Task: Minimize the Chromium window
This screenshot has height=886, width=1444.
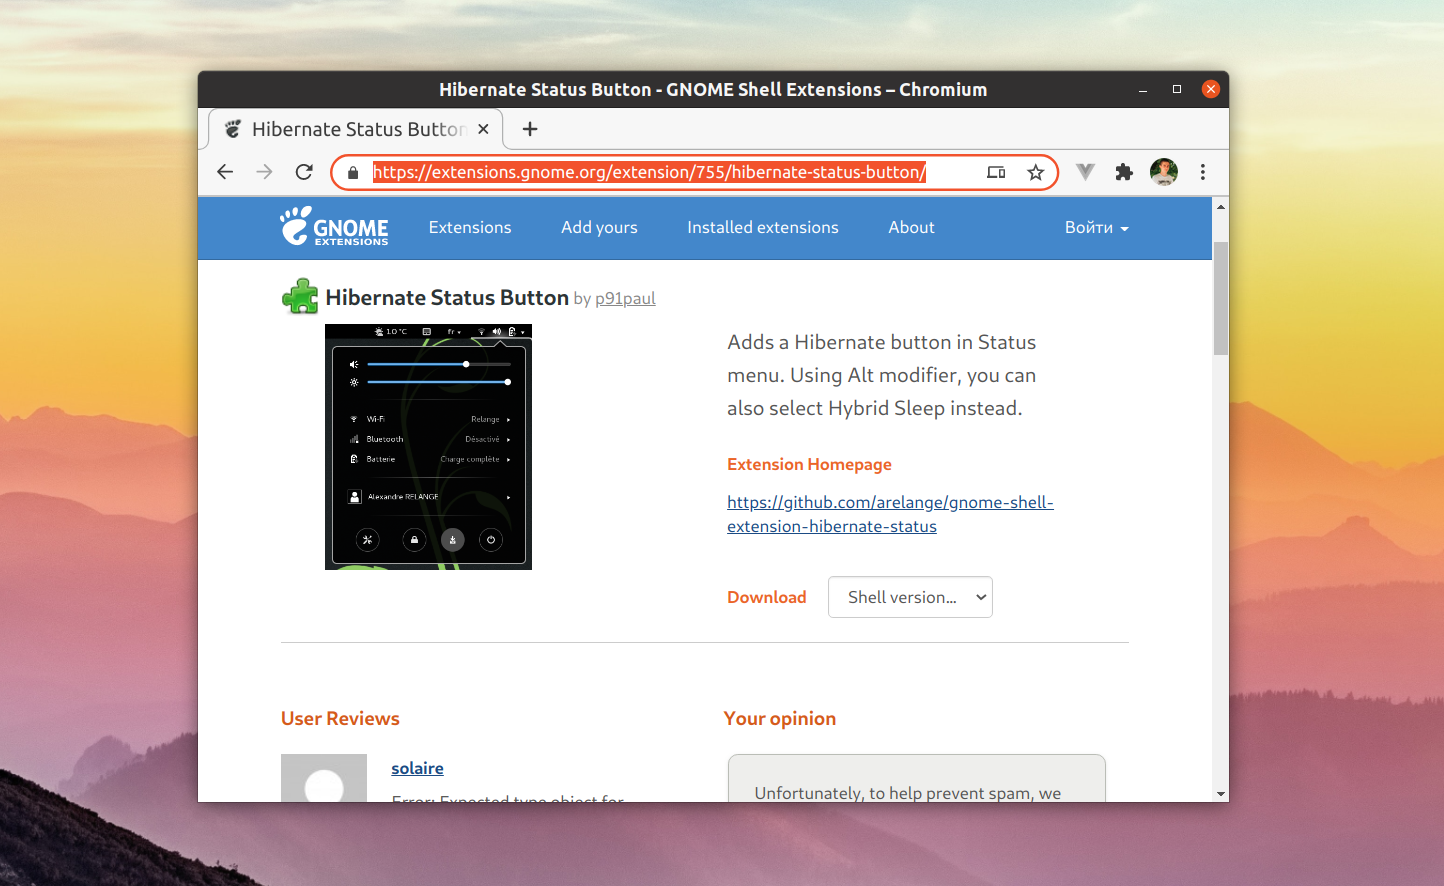Action: point(1142,89)
